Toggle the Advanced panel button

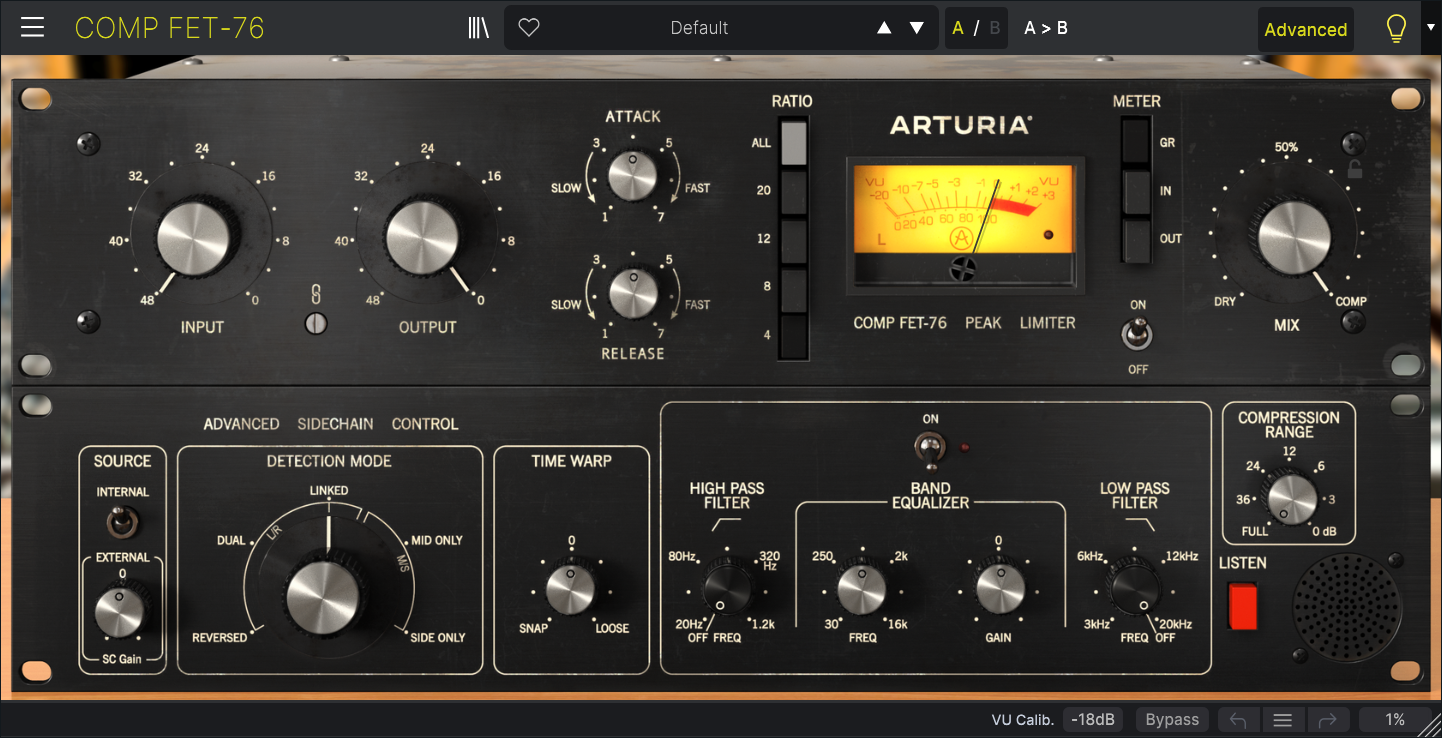point(1305,29)
